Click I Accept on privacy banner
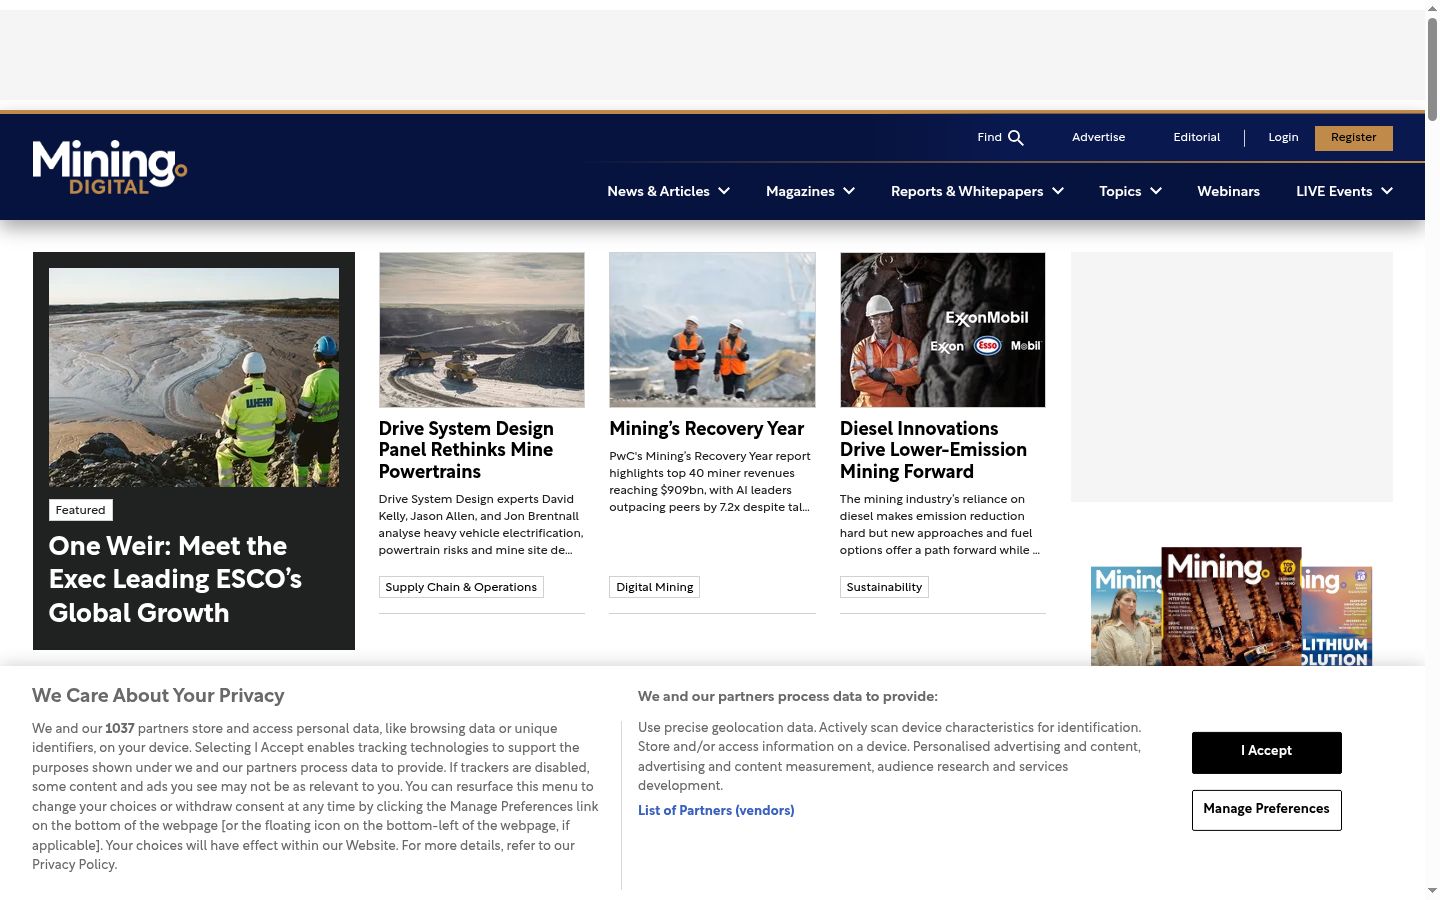 (x=1267, y=752)
